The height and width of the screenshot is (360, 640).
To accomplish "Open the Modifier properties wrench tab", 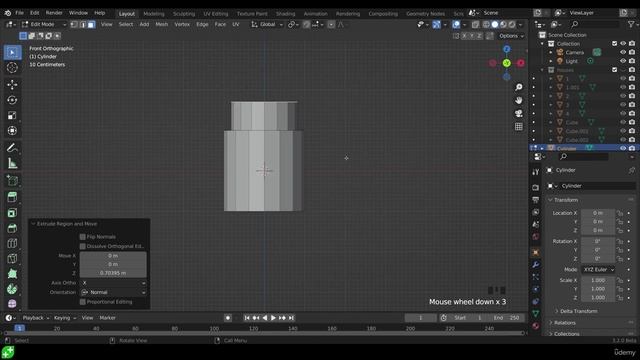I will point(536,265).
